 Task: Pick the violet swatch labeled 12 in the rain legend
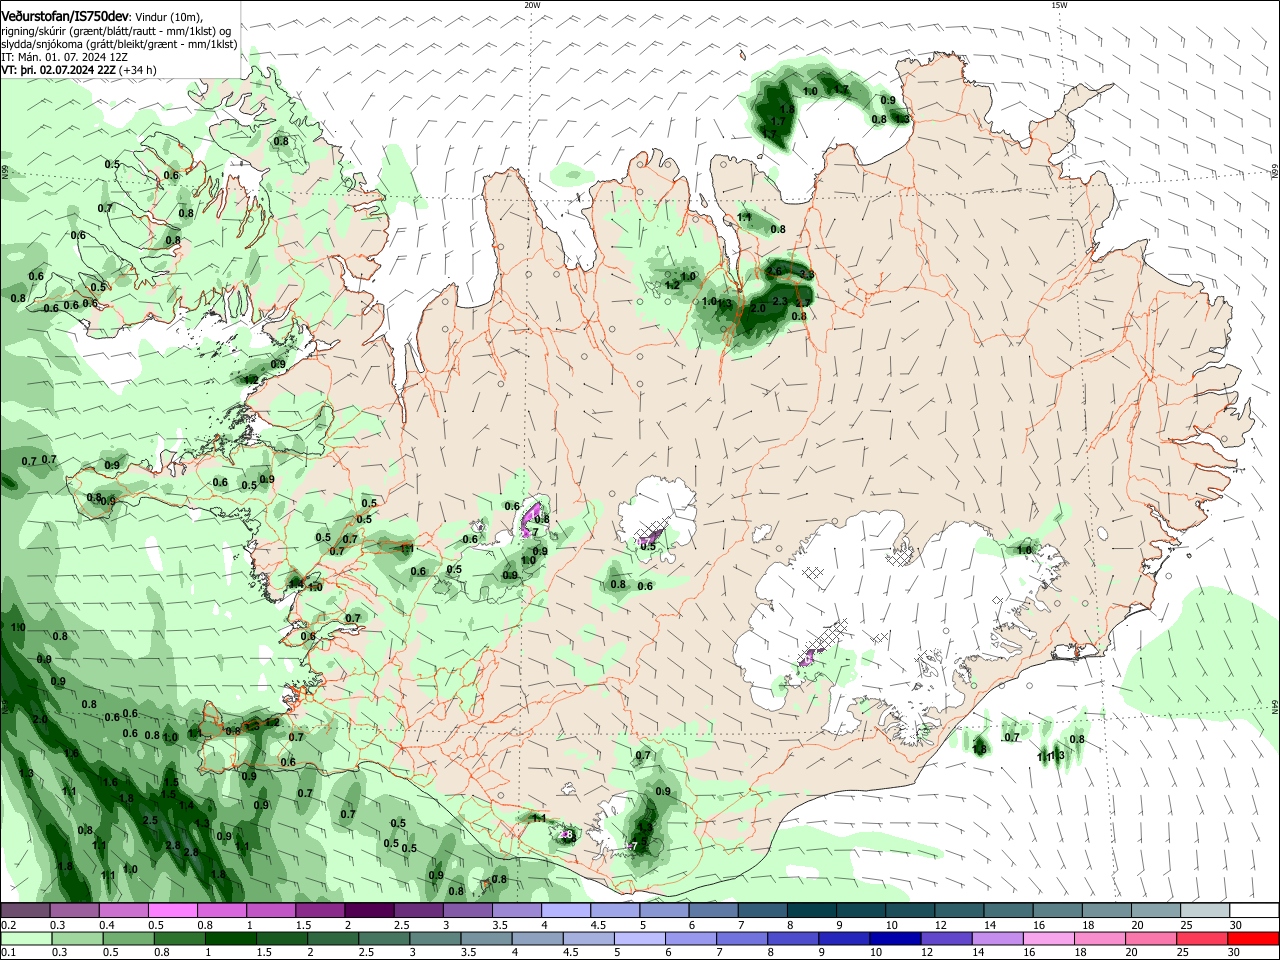pyautogui.click(x=945, y=939)
